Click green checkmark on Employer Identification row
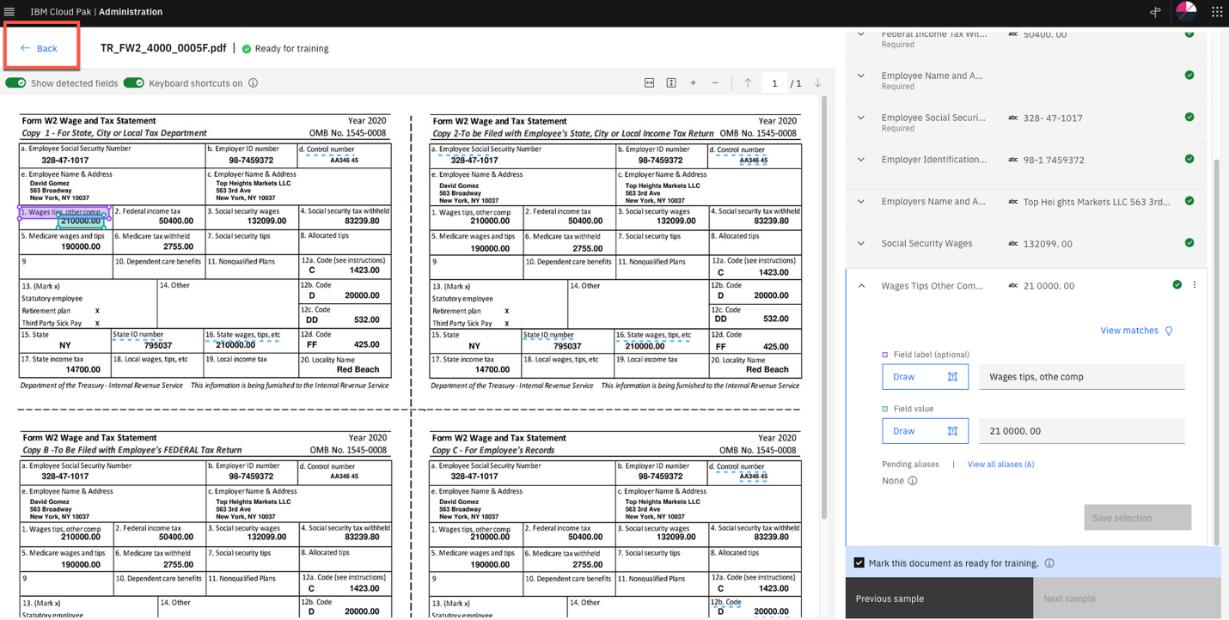The image size is (1229, 620). 1189,159
